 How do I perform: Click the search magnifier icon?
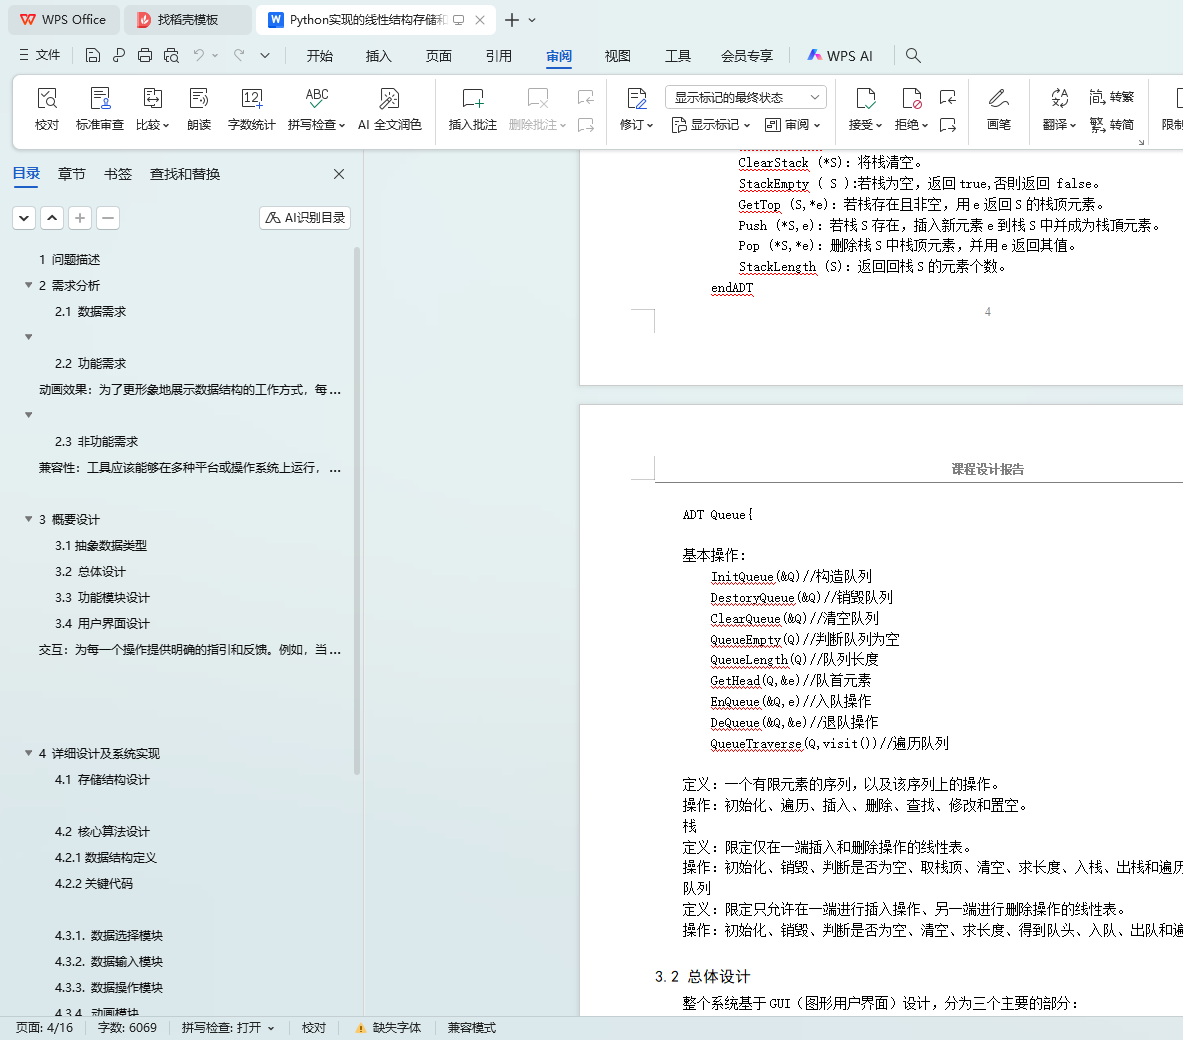(913, 55)
